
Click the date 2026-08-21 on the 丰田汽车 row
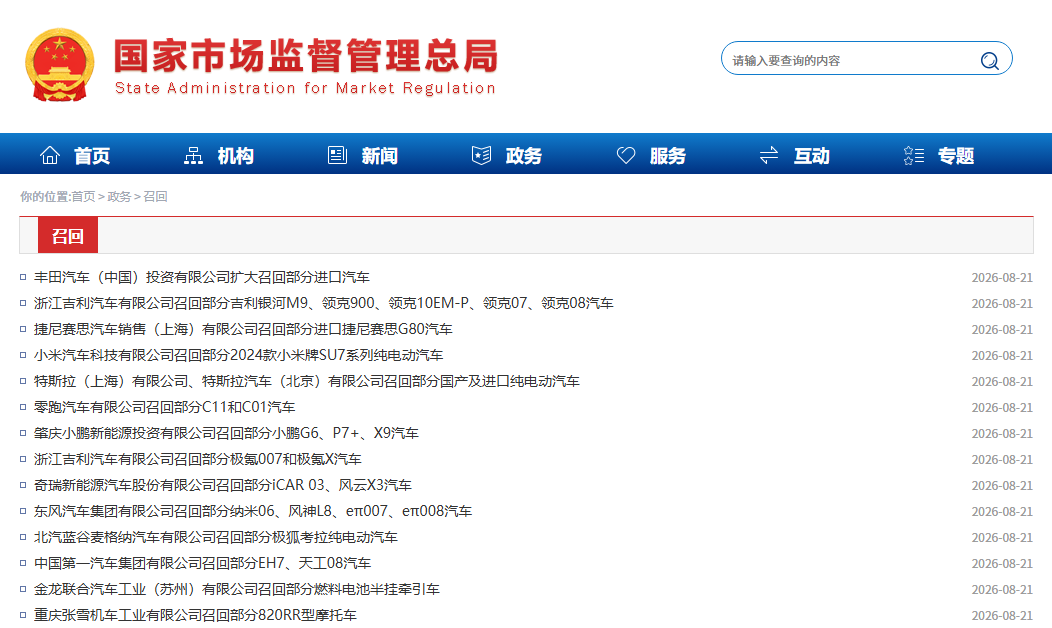pyautogui.click(x=1002, y=278)
